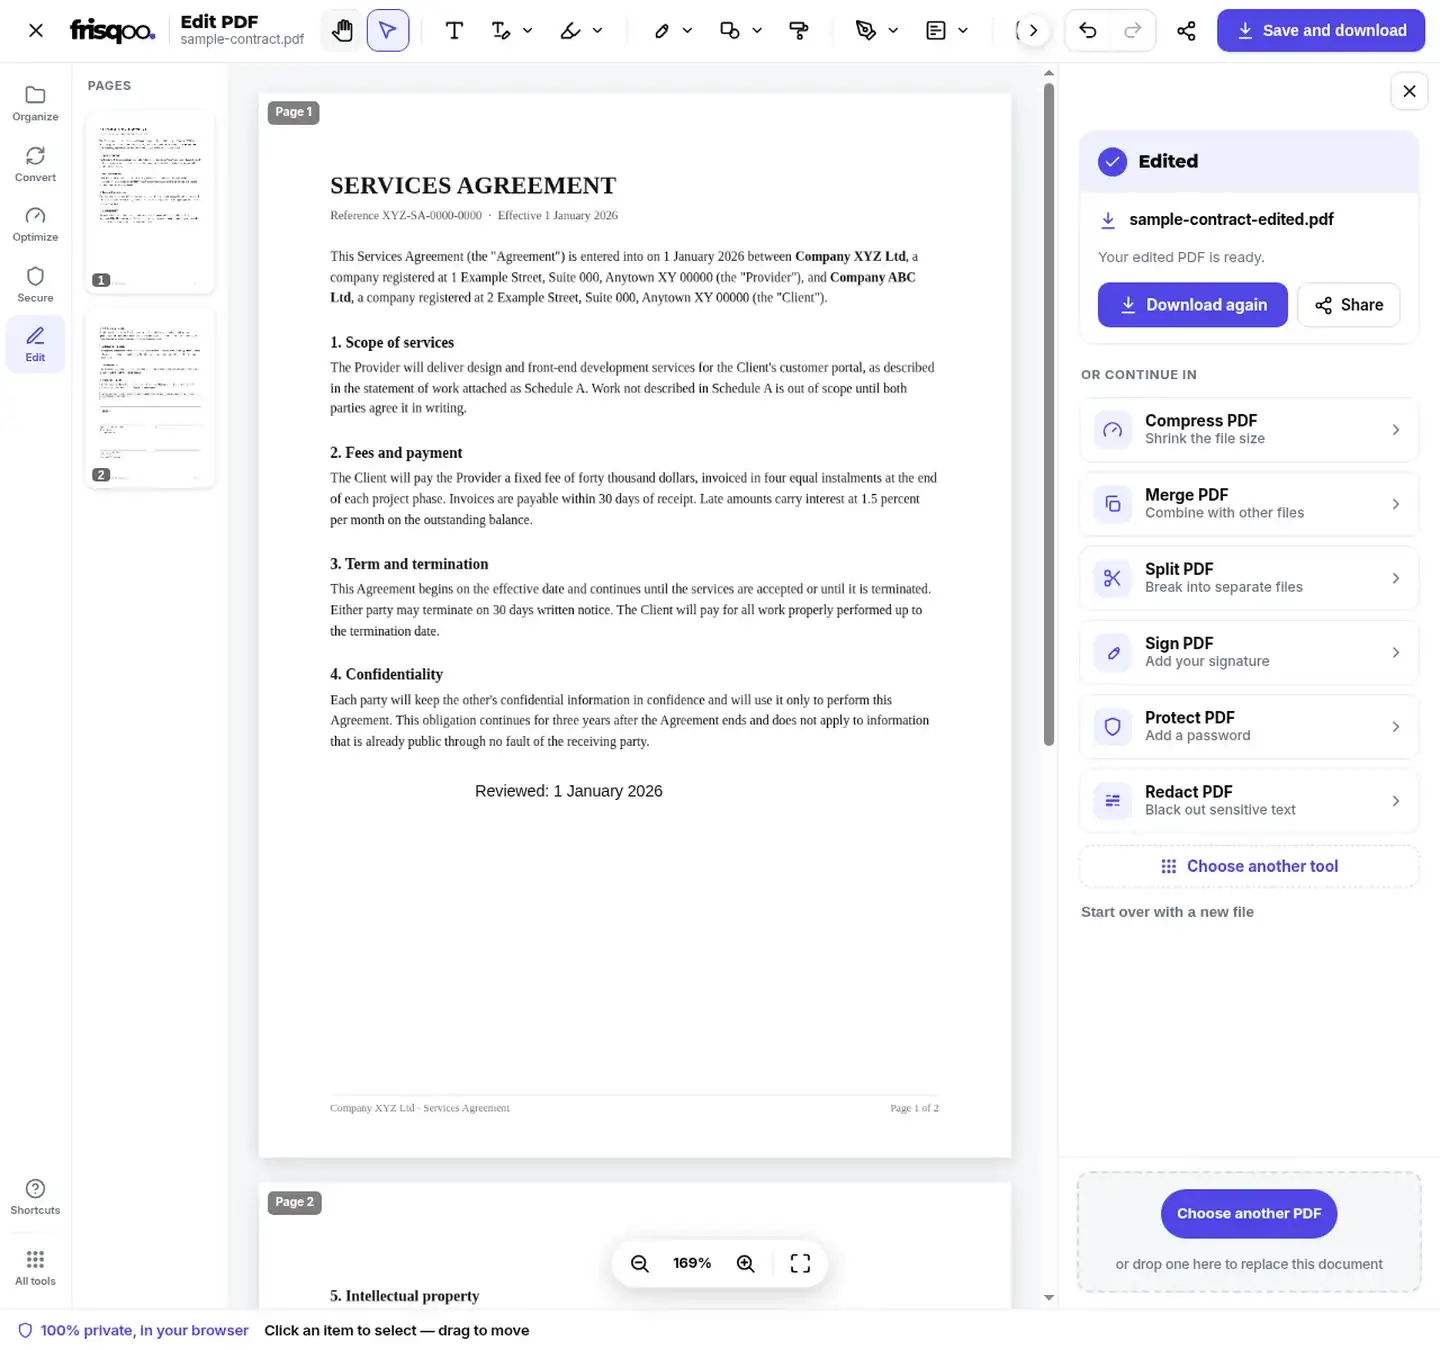Click Save and download button
The width and height of the screenshot is (1440, 1350).
click(x=1321, y=31)
